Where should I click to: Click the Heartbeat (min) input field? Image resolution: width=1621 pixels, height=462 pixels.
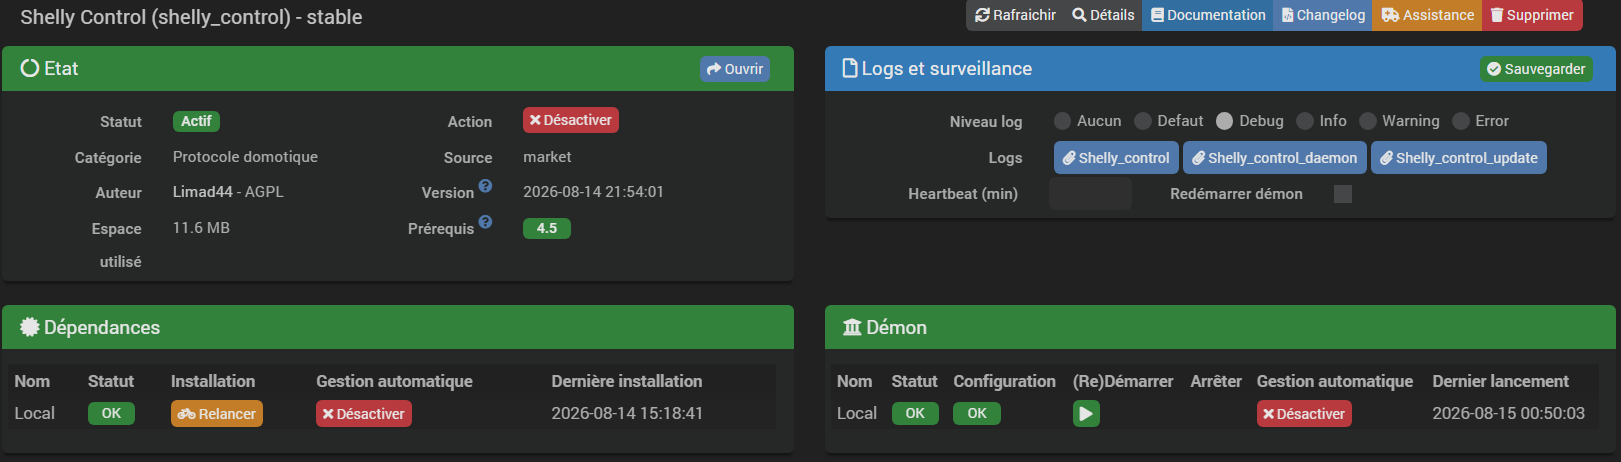(x=1090, y=194)
